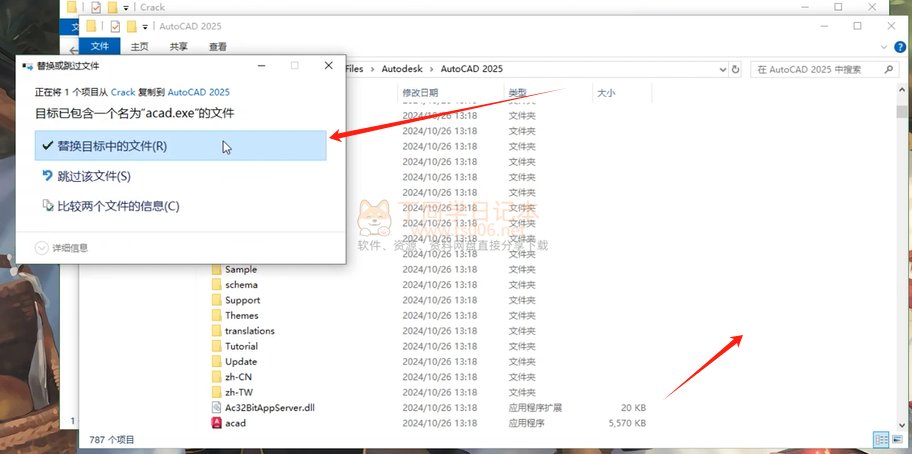Maximize the AutoCAD 2025 window
912x454 pixels.
pos(857,26)
